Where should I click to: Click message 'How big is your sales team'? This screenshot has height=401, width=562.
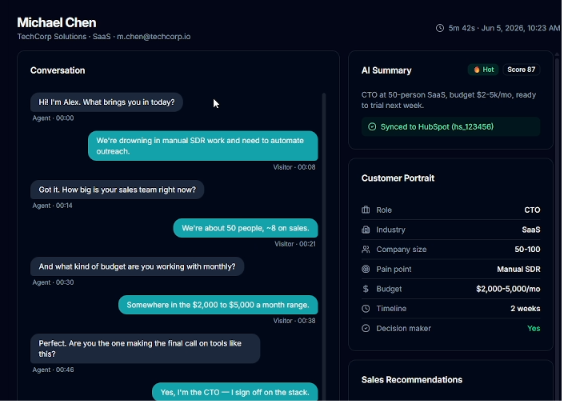coord(117,190)
